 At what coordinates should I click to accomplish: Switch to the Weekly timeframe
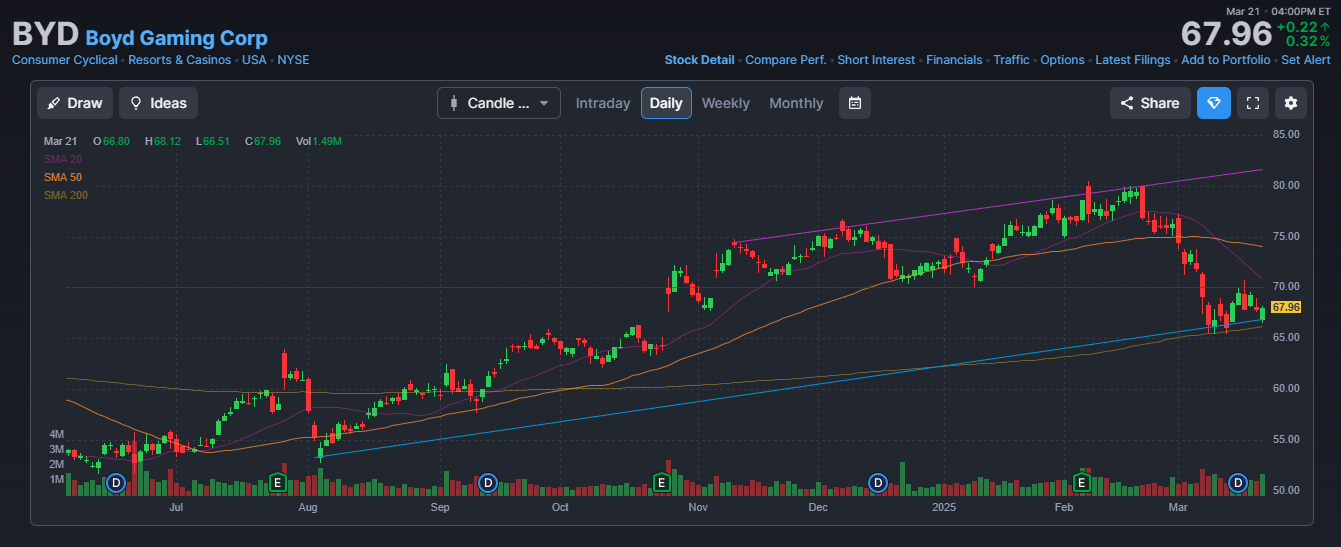coord(725,103)
